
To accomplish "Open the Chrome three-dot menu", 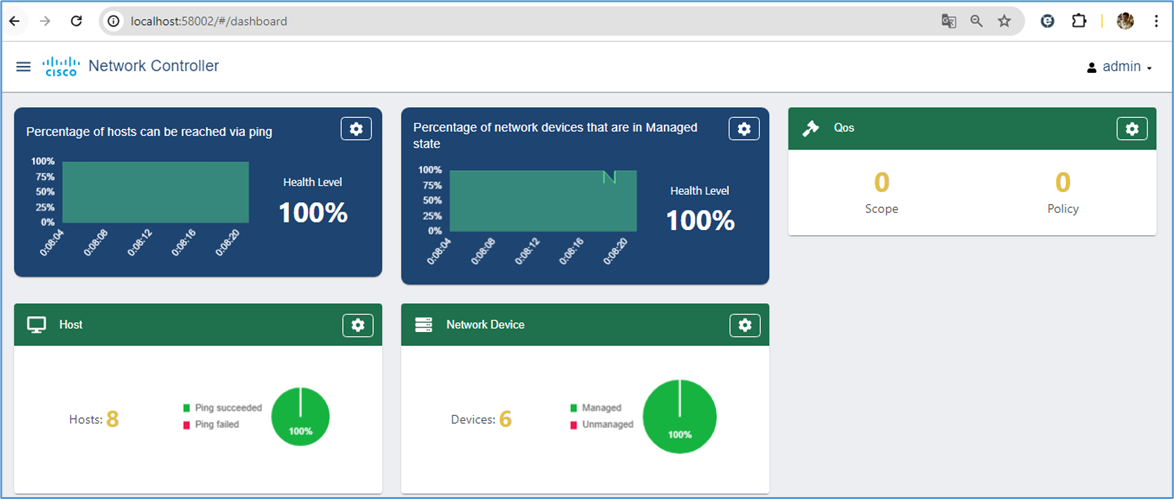I will (x=1156, y=21).
